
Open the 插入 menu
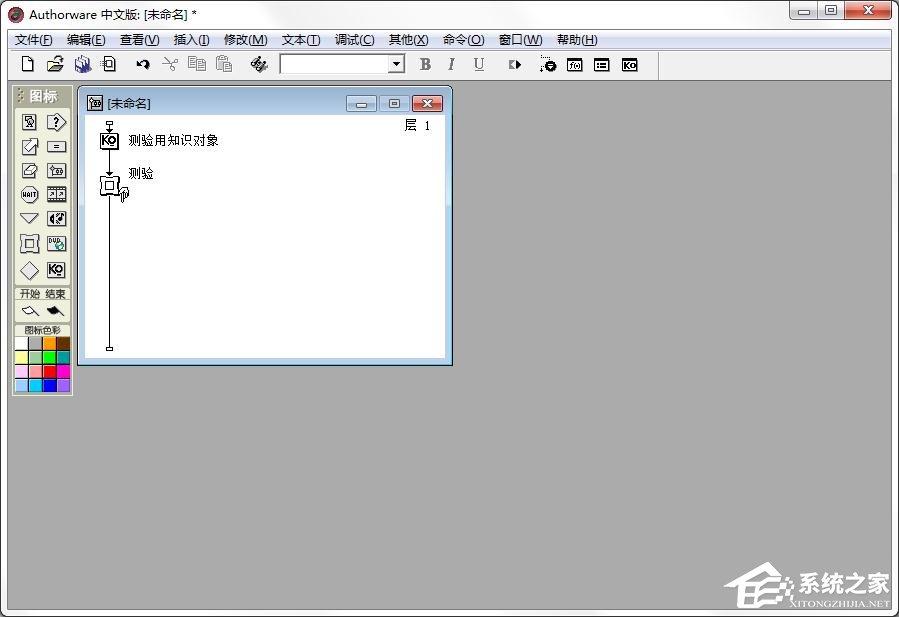point(190,40)
